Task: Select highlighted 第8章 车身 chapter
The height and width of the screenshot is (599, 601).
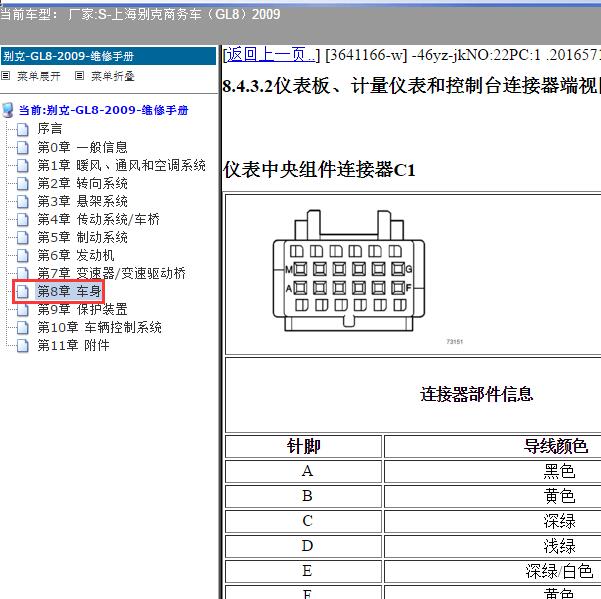Action: pyautogui.click(x=69, y=291)
